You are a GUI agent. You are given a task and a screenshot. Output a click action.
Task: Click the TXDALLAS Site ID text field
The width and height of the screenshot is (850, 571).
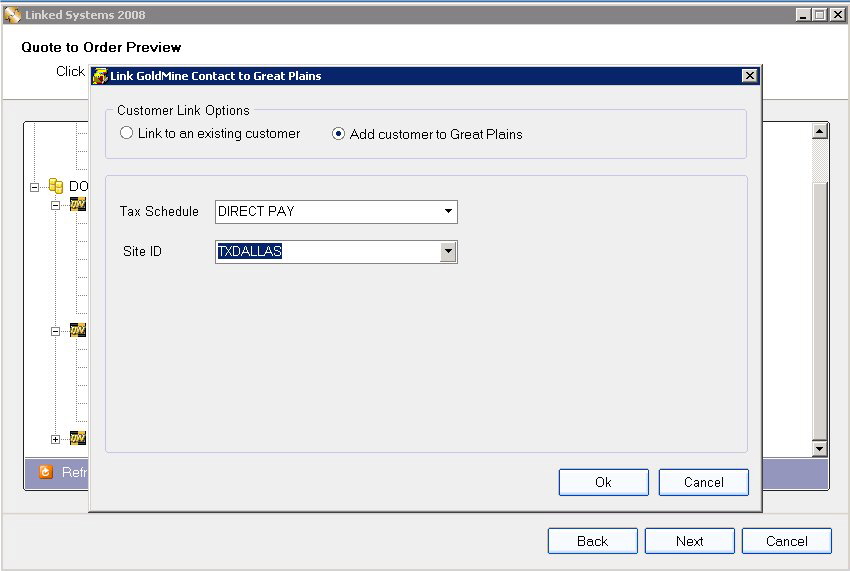click(327, 252)
